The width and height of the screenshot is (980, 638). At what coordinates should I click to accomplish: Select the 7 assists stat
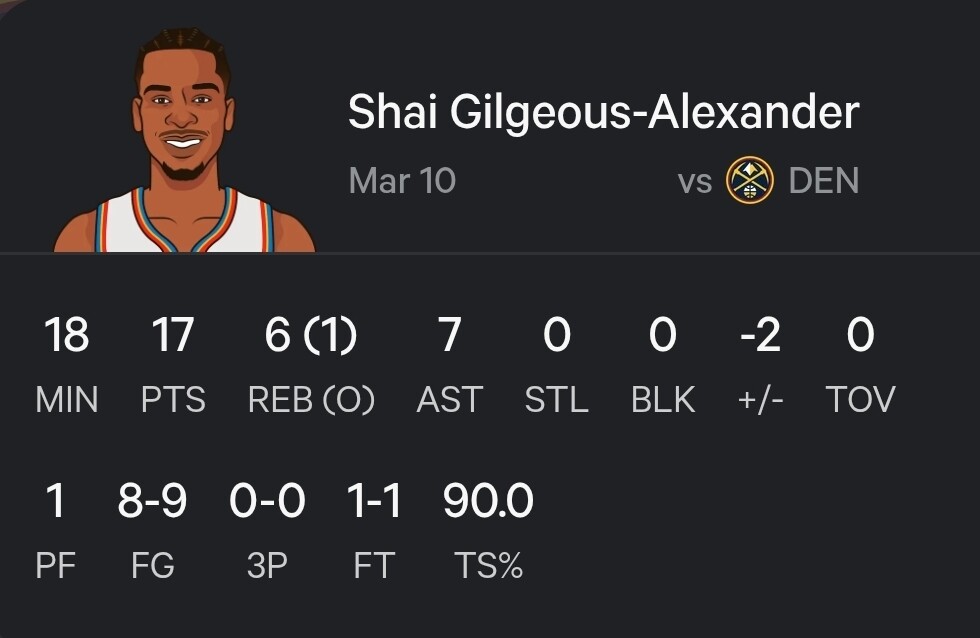point(449,335)
